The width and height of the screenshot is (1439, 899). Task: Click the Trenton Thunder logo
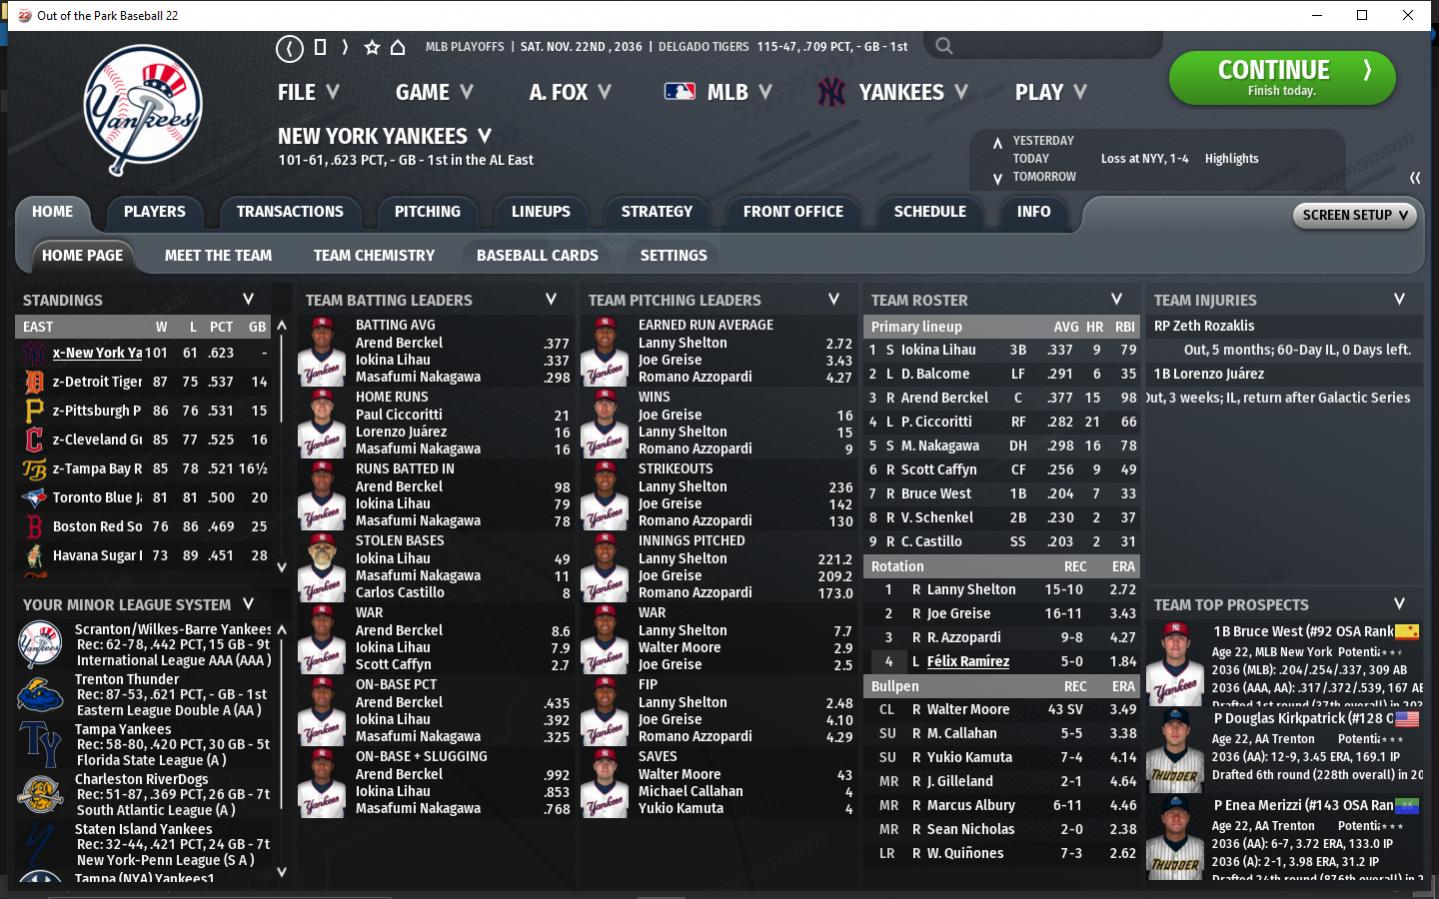coord(40,694)
